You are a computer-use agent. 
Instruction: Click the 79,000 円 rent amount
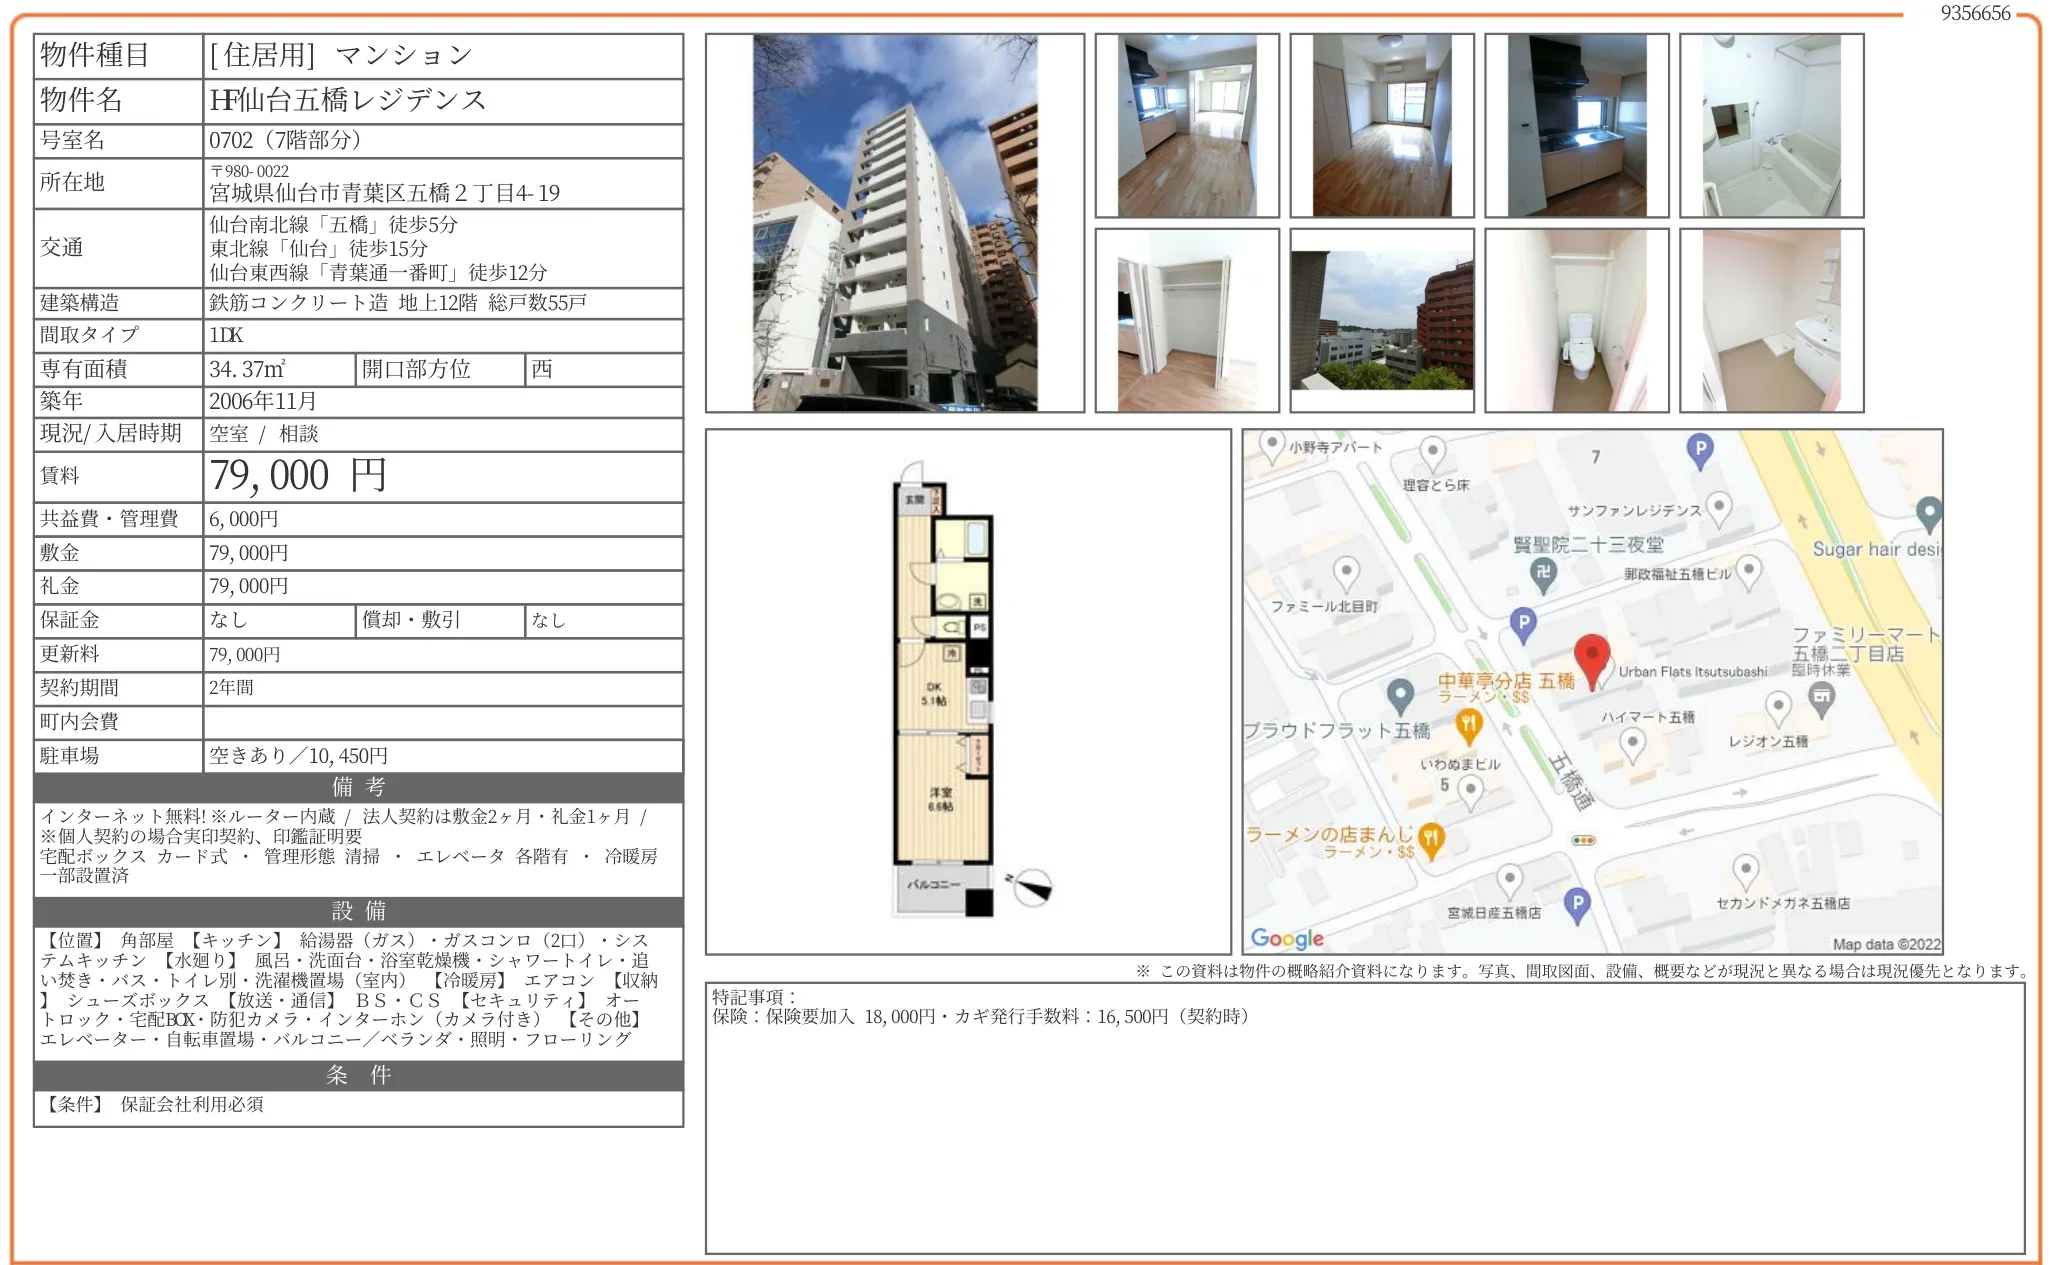298,476
